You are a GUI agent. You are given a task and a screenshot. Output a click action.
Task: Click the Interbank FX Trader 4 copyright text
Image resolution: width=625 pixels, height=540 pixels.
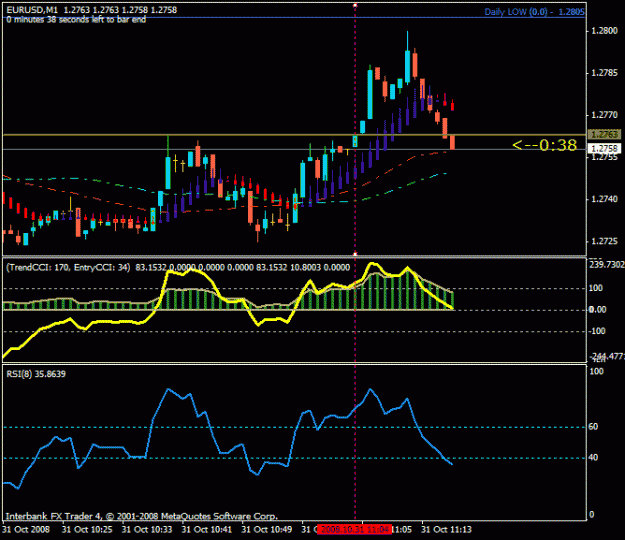142,516
